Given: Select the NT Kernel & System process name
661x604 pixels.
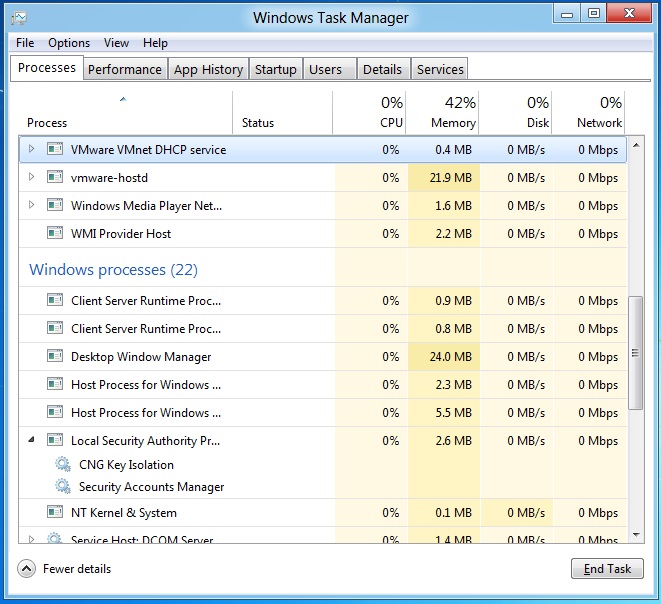Looking at the screenshot, I should (x=124, y=513).
